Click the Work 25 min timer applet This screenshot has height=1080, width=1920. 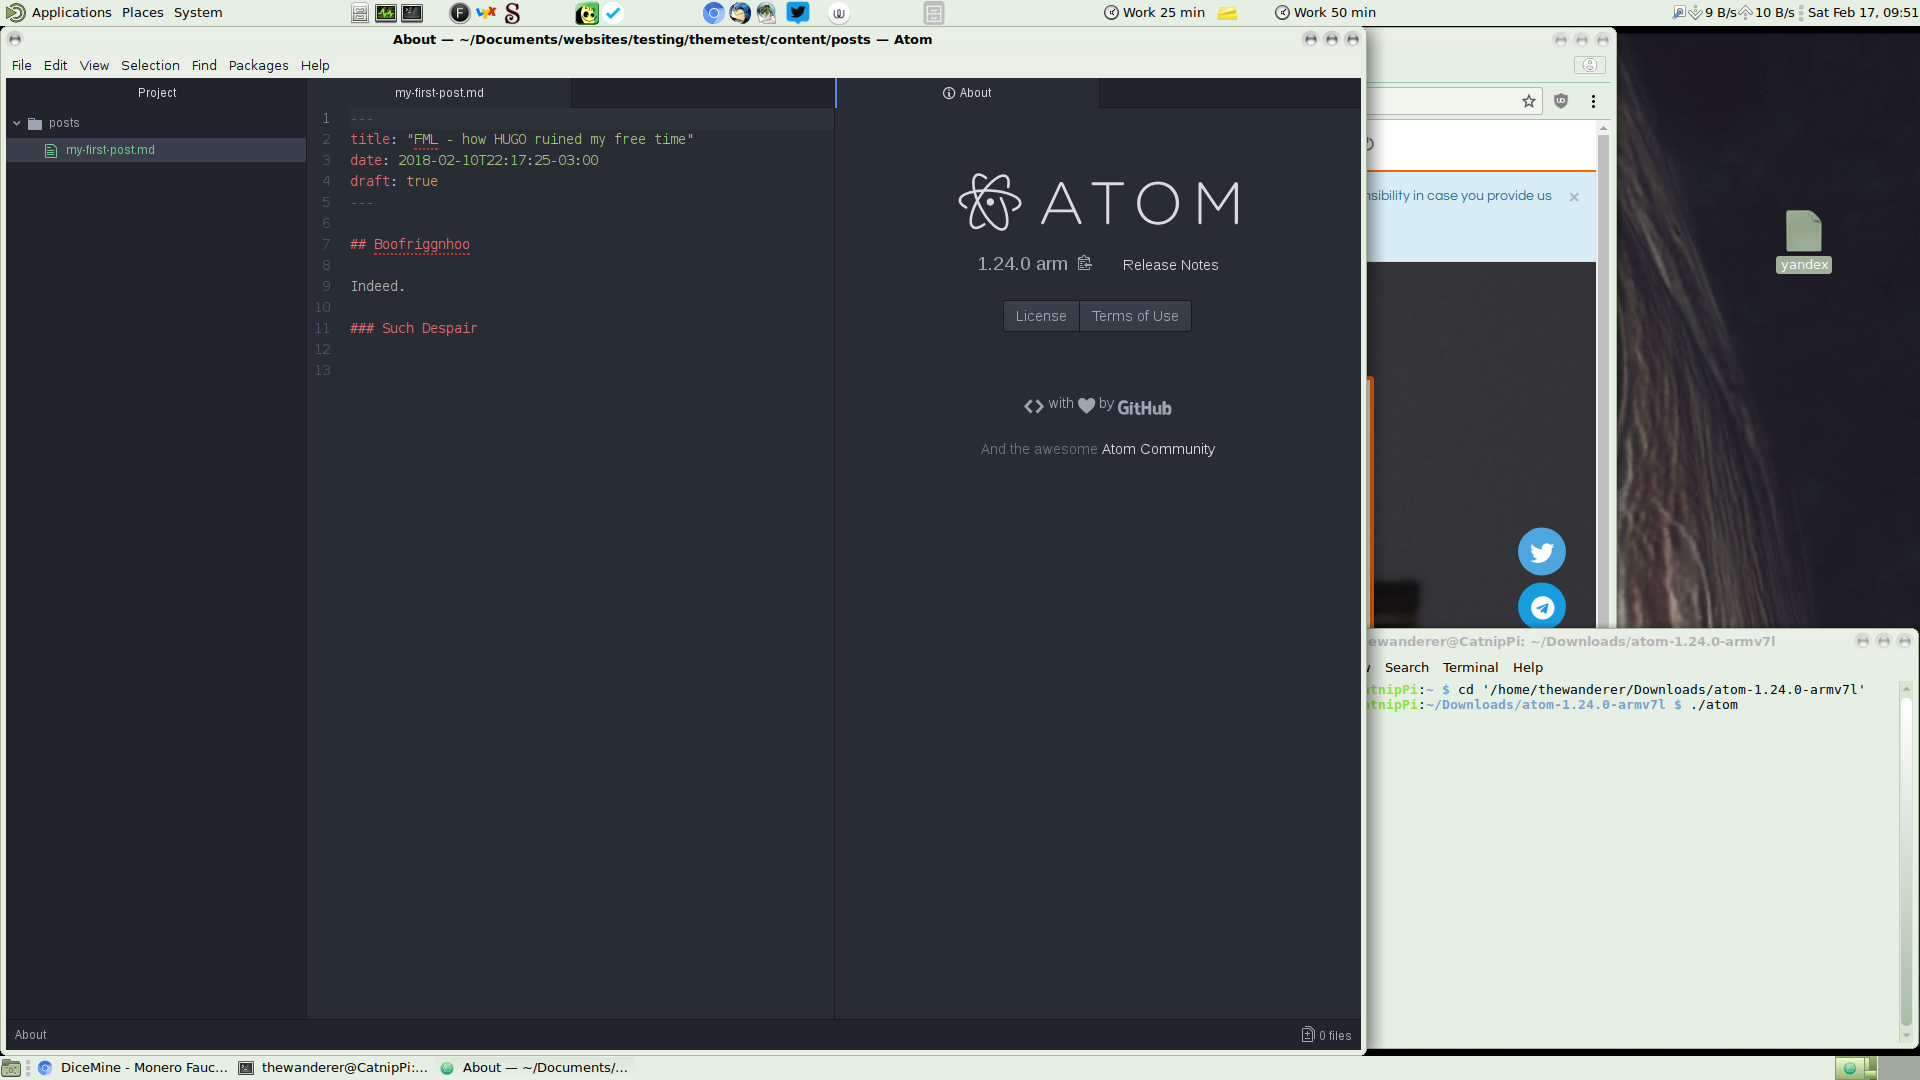click(x=1155, y=13)
